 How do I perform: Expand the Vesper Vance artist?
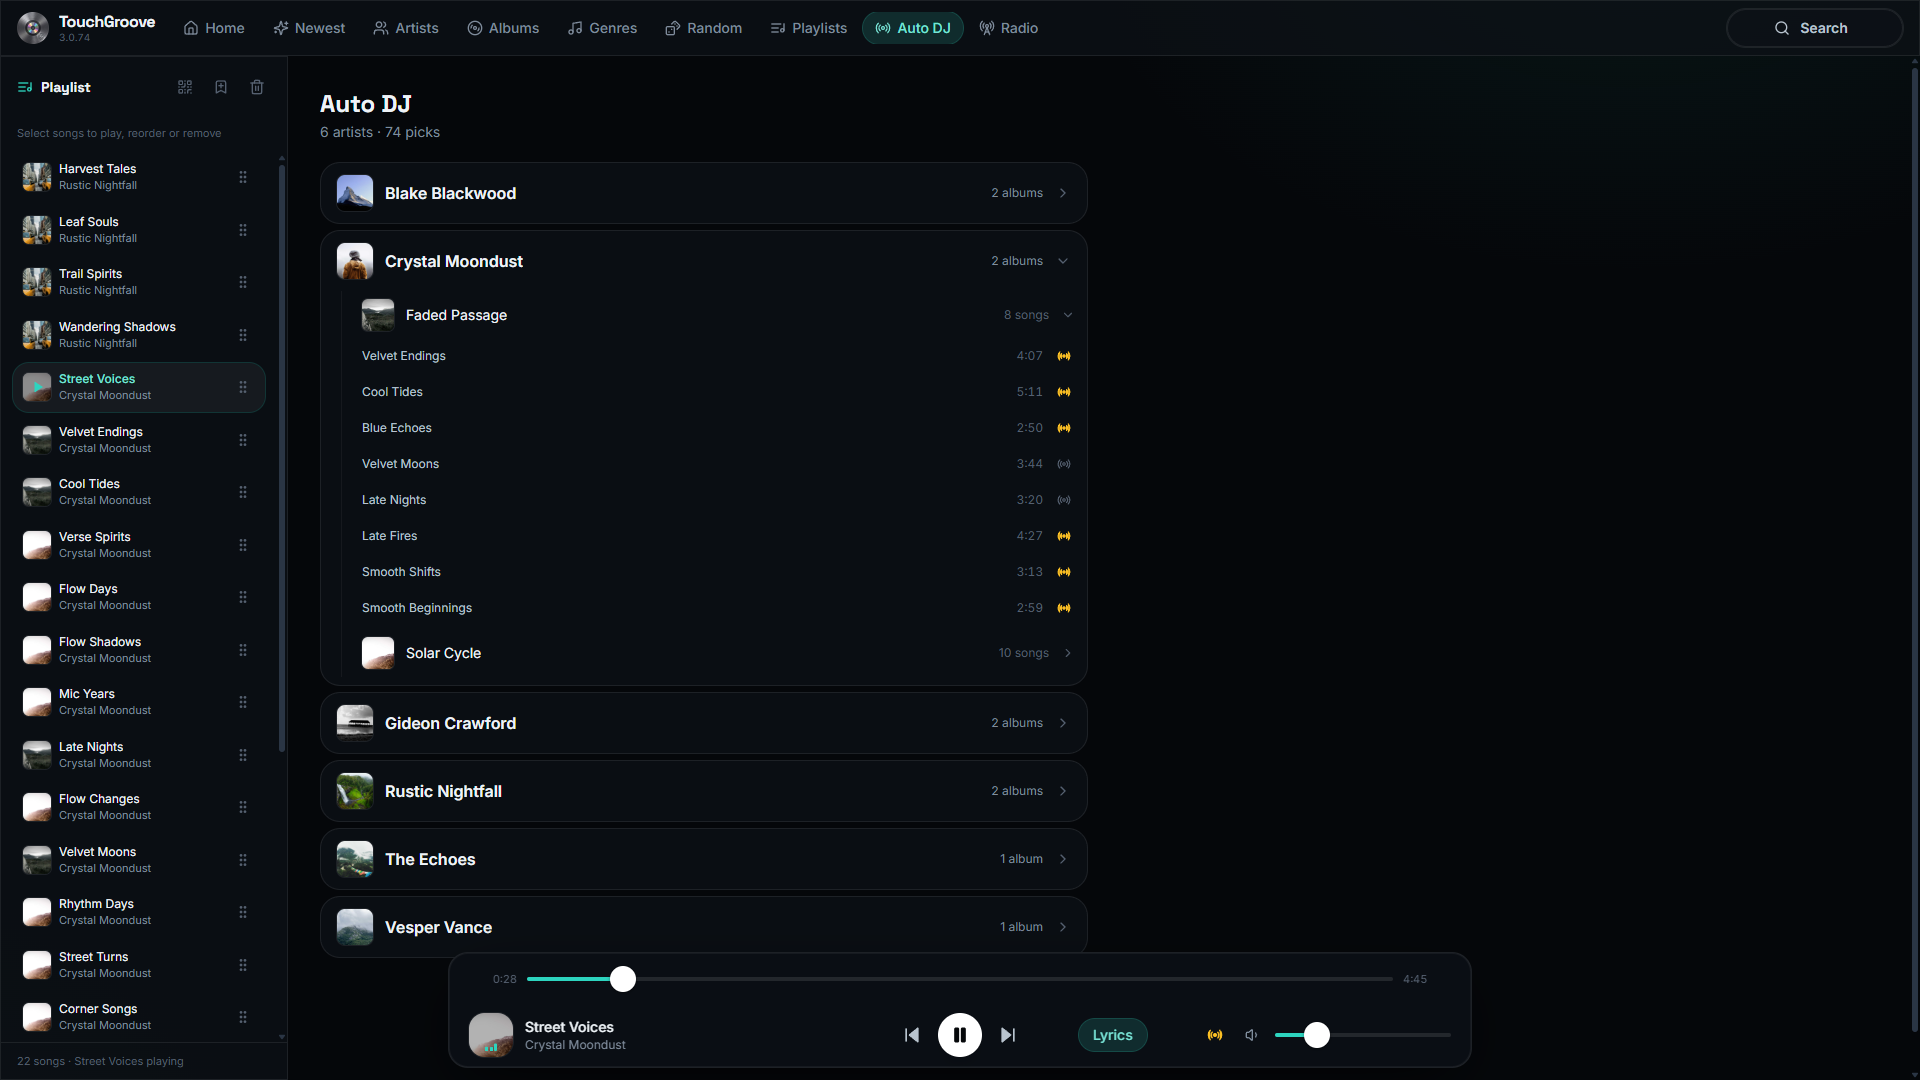704,927
